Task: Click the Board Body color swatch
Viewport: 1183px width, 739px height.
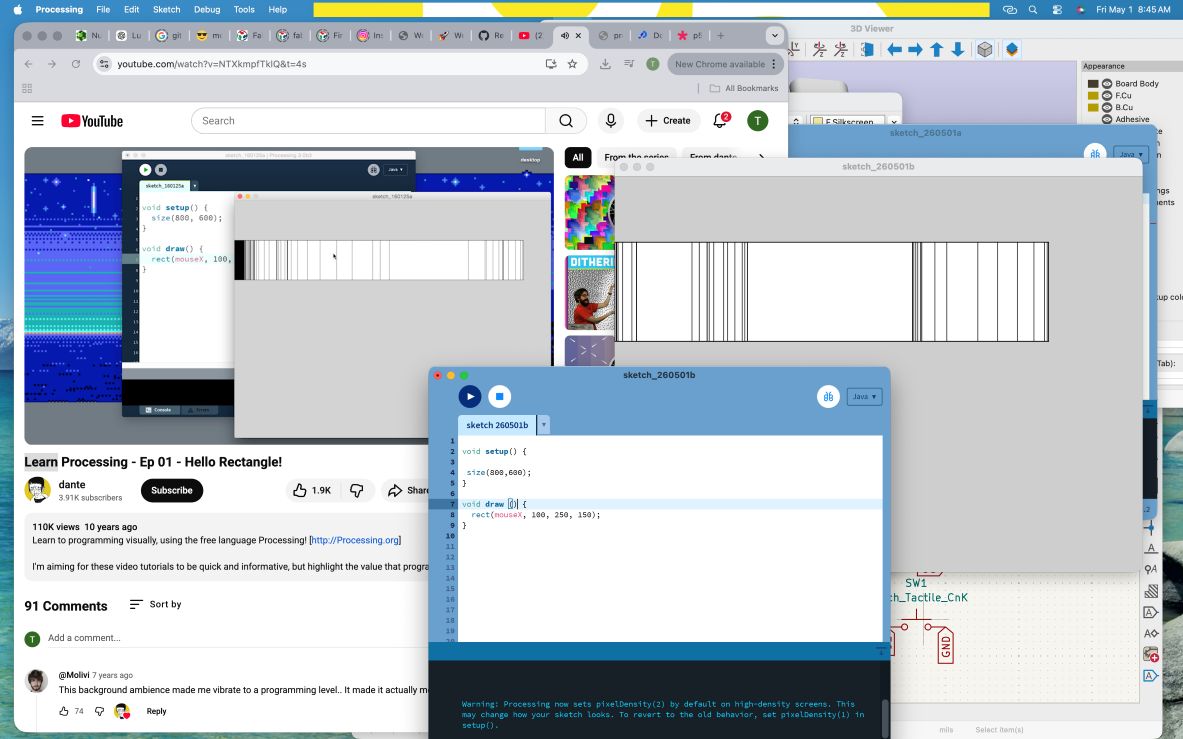Action: (1092, 84)
